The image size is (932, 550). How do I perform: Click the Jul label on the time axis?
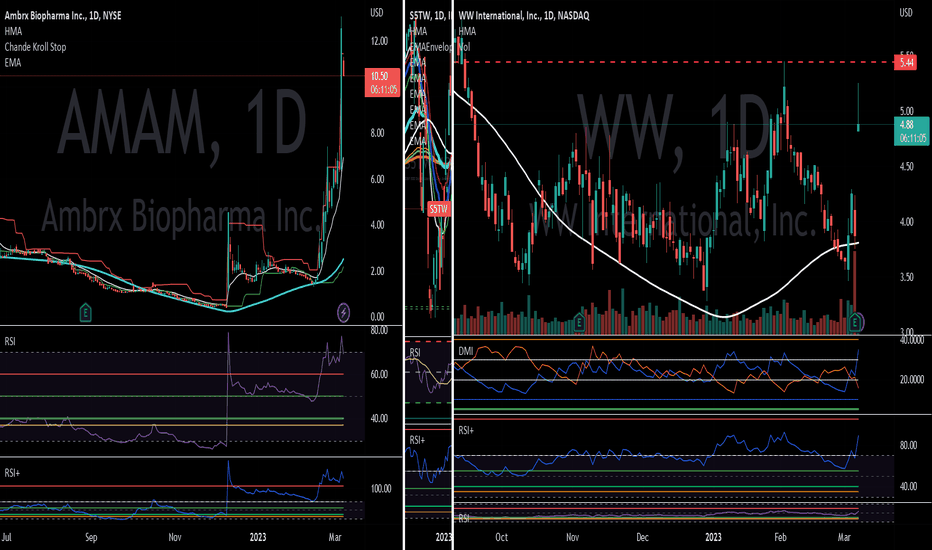coord(7,538)
